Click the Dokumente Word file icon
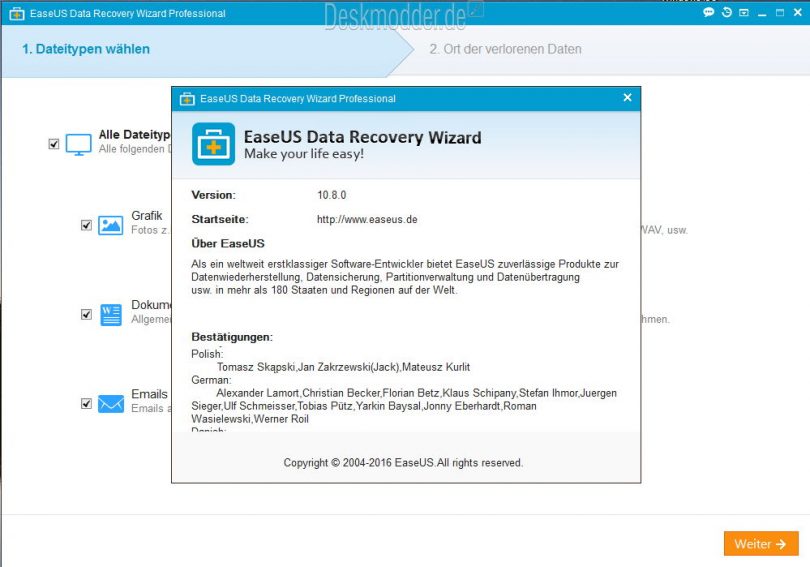 point(111,314)
